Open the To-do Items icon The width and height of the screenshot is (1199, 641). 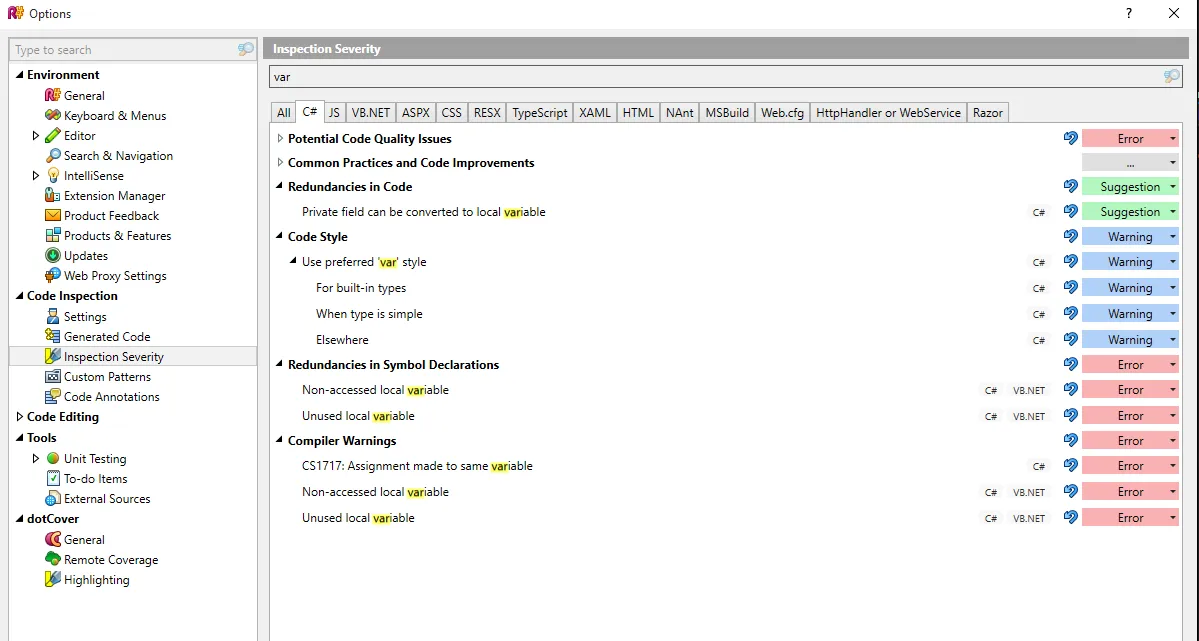pos(53,478)
